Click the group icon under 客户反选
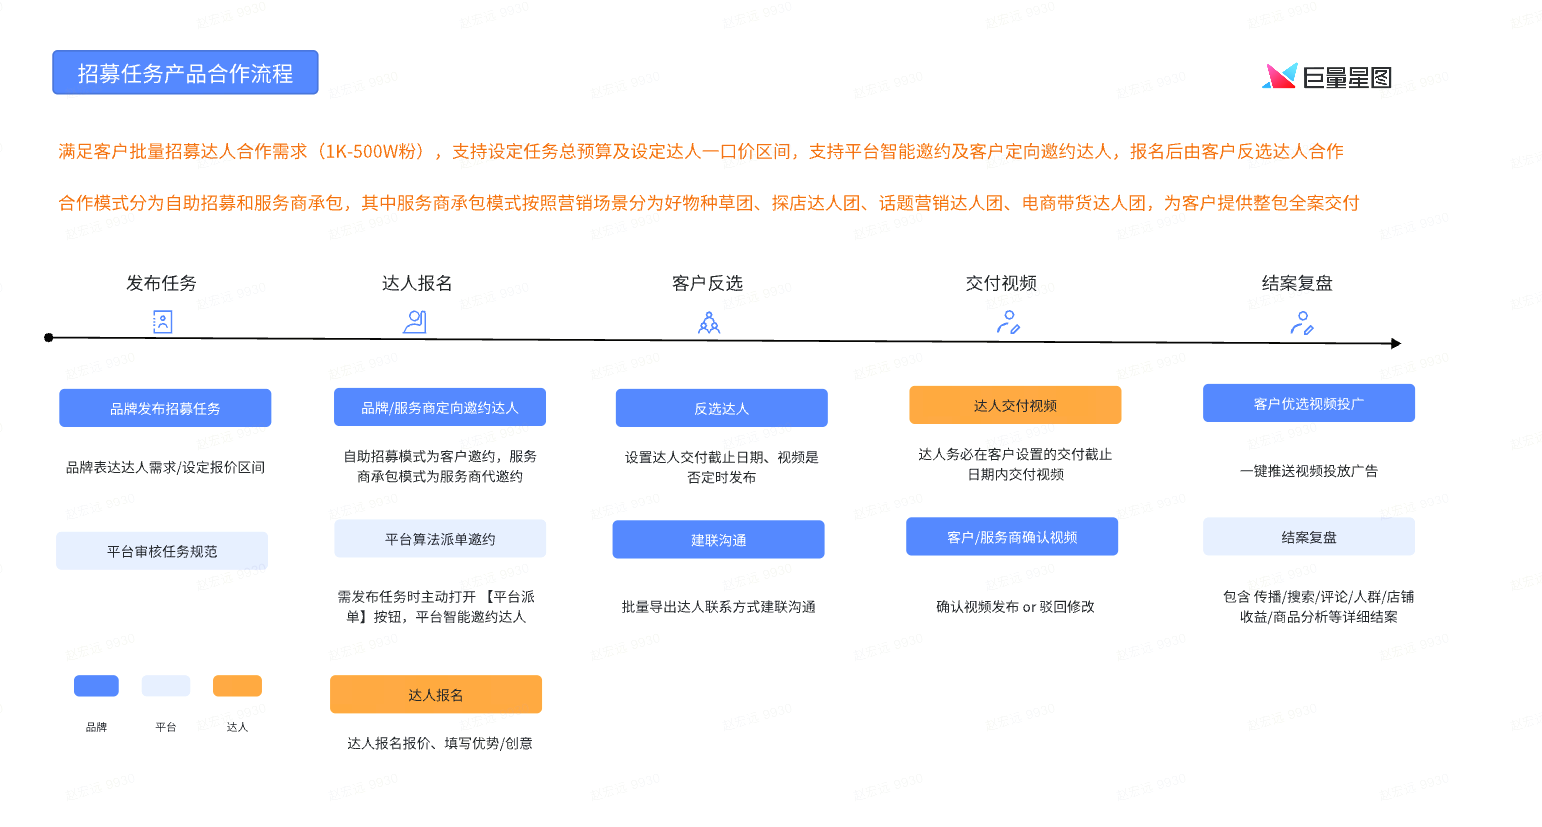This screenshot has height=827, width=1542. [709, 322]
